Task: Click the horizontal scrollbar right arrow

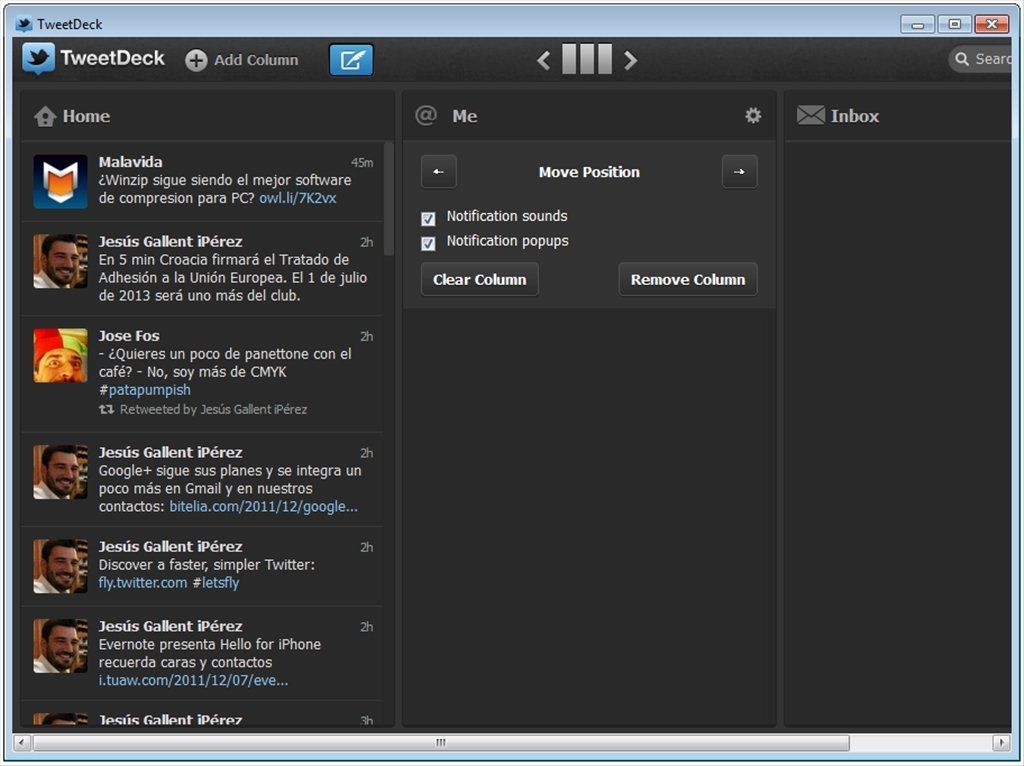Action: click(x=1001, y=742)
